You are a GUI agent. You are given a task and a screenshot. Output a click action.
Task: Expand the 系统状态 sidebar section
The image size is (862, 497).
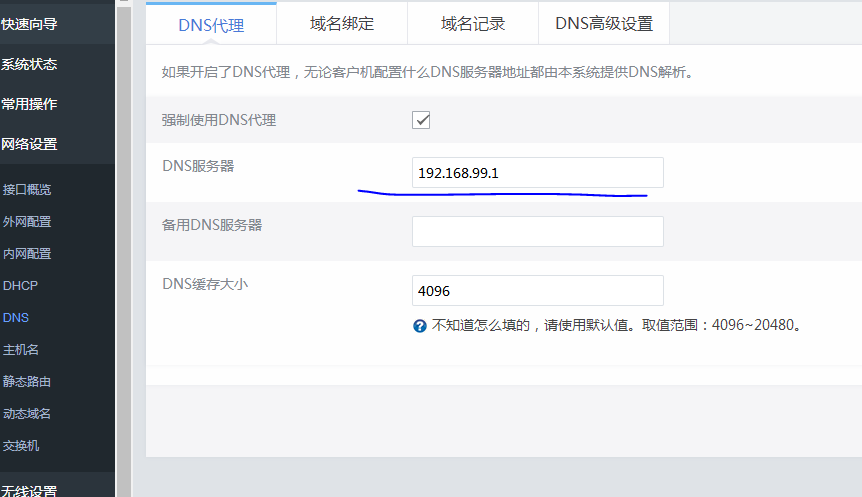click(30, 64)
